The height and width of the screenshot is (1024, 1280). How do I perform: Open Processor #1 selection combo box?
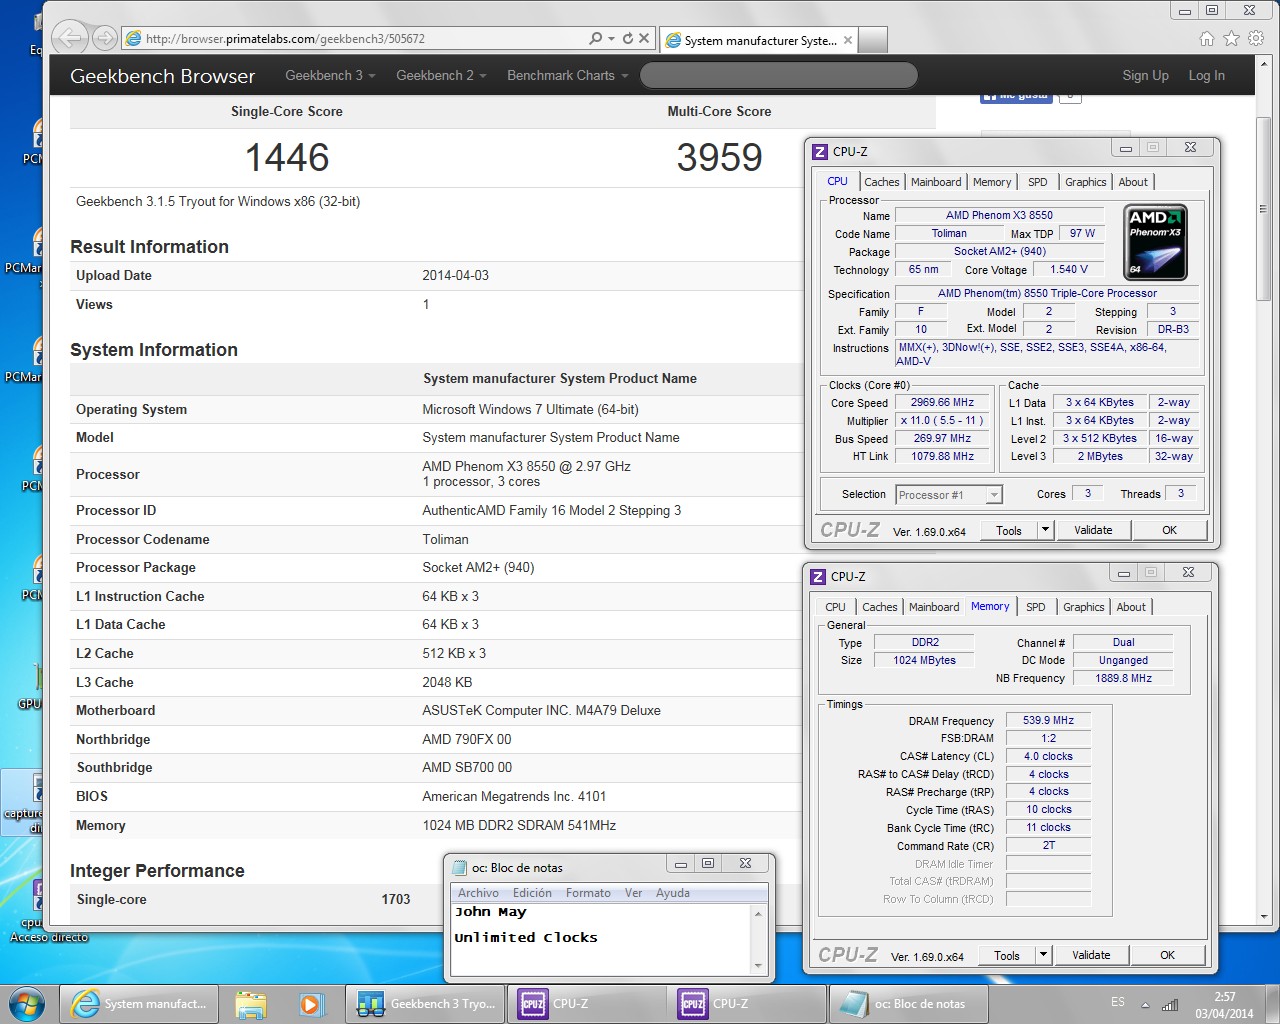tap(949, 495)
